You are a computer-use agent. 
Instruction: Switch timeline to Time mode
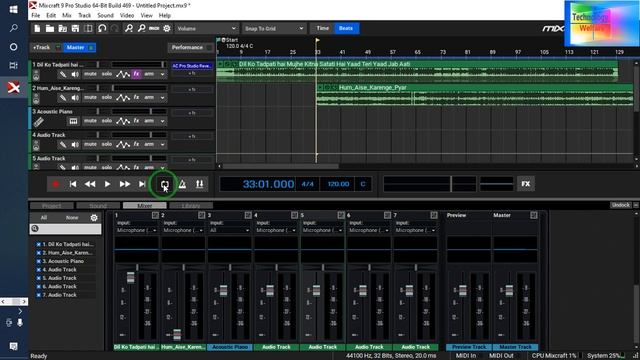point(322,29)
